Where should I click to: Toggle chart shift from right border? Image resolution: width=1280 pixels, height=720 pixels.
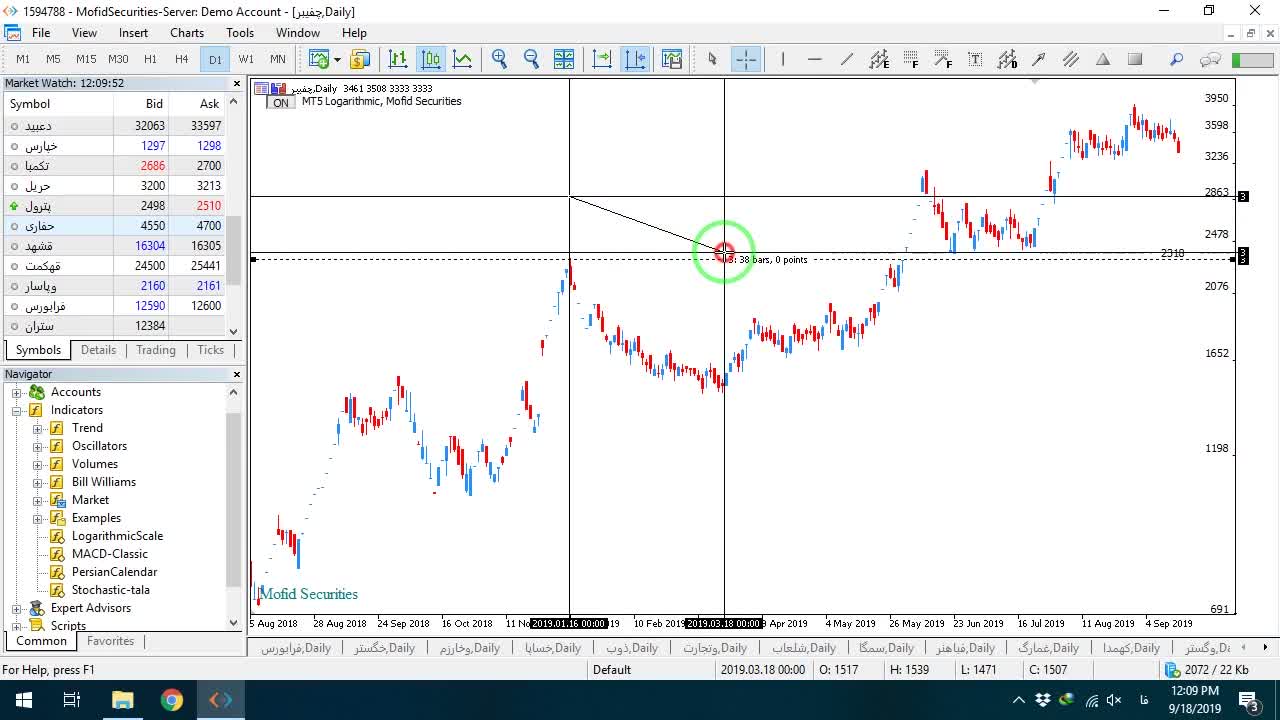coord(635,59)
